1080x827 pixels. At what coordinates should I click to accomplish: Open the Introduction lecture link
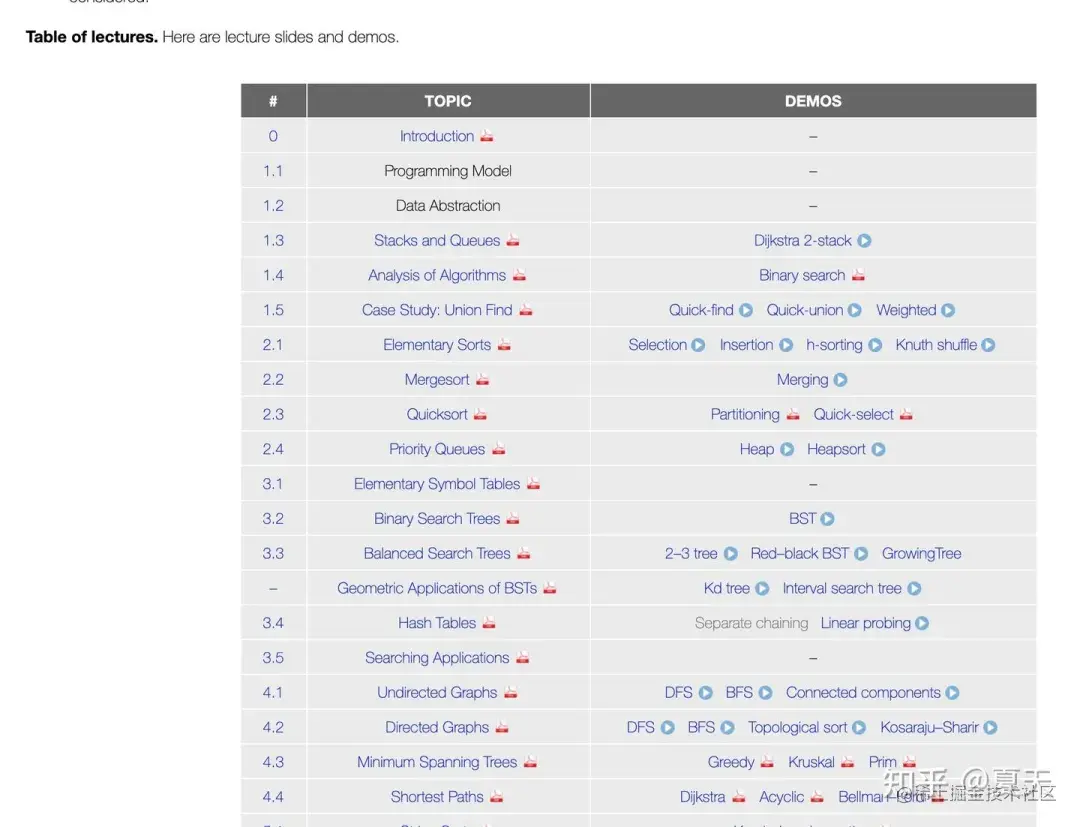(437, 136)
